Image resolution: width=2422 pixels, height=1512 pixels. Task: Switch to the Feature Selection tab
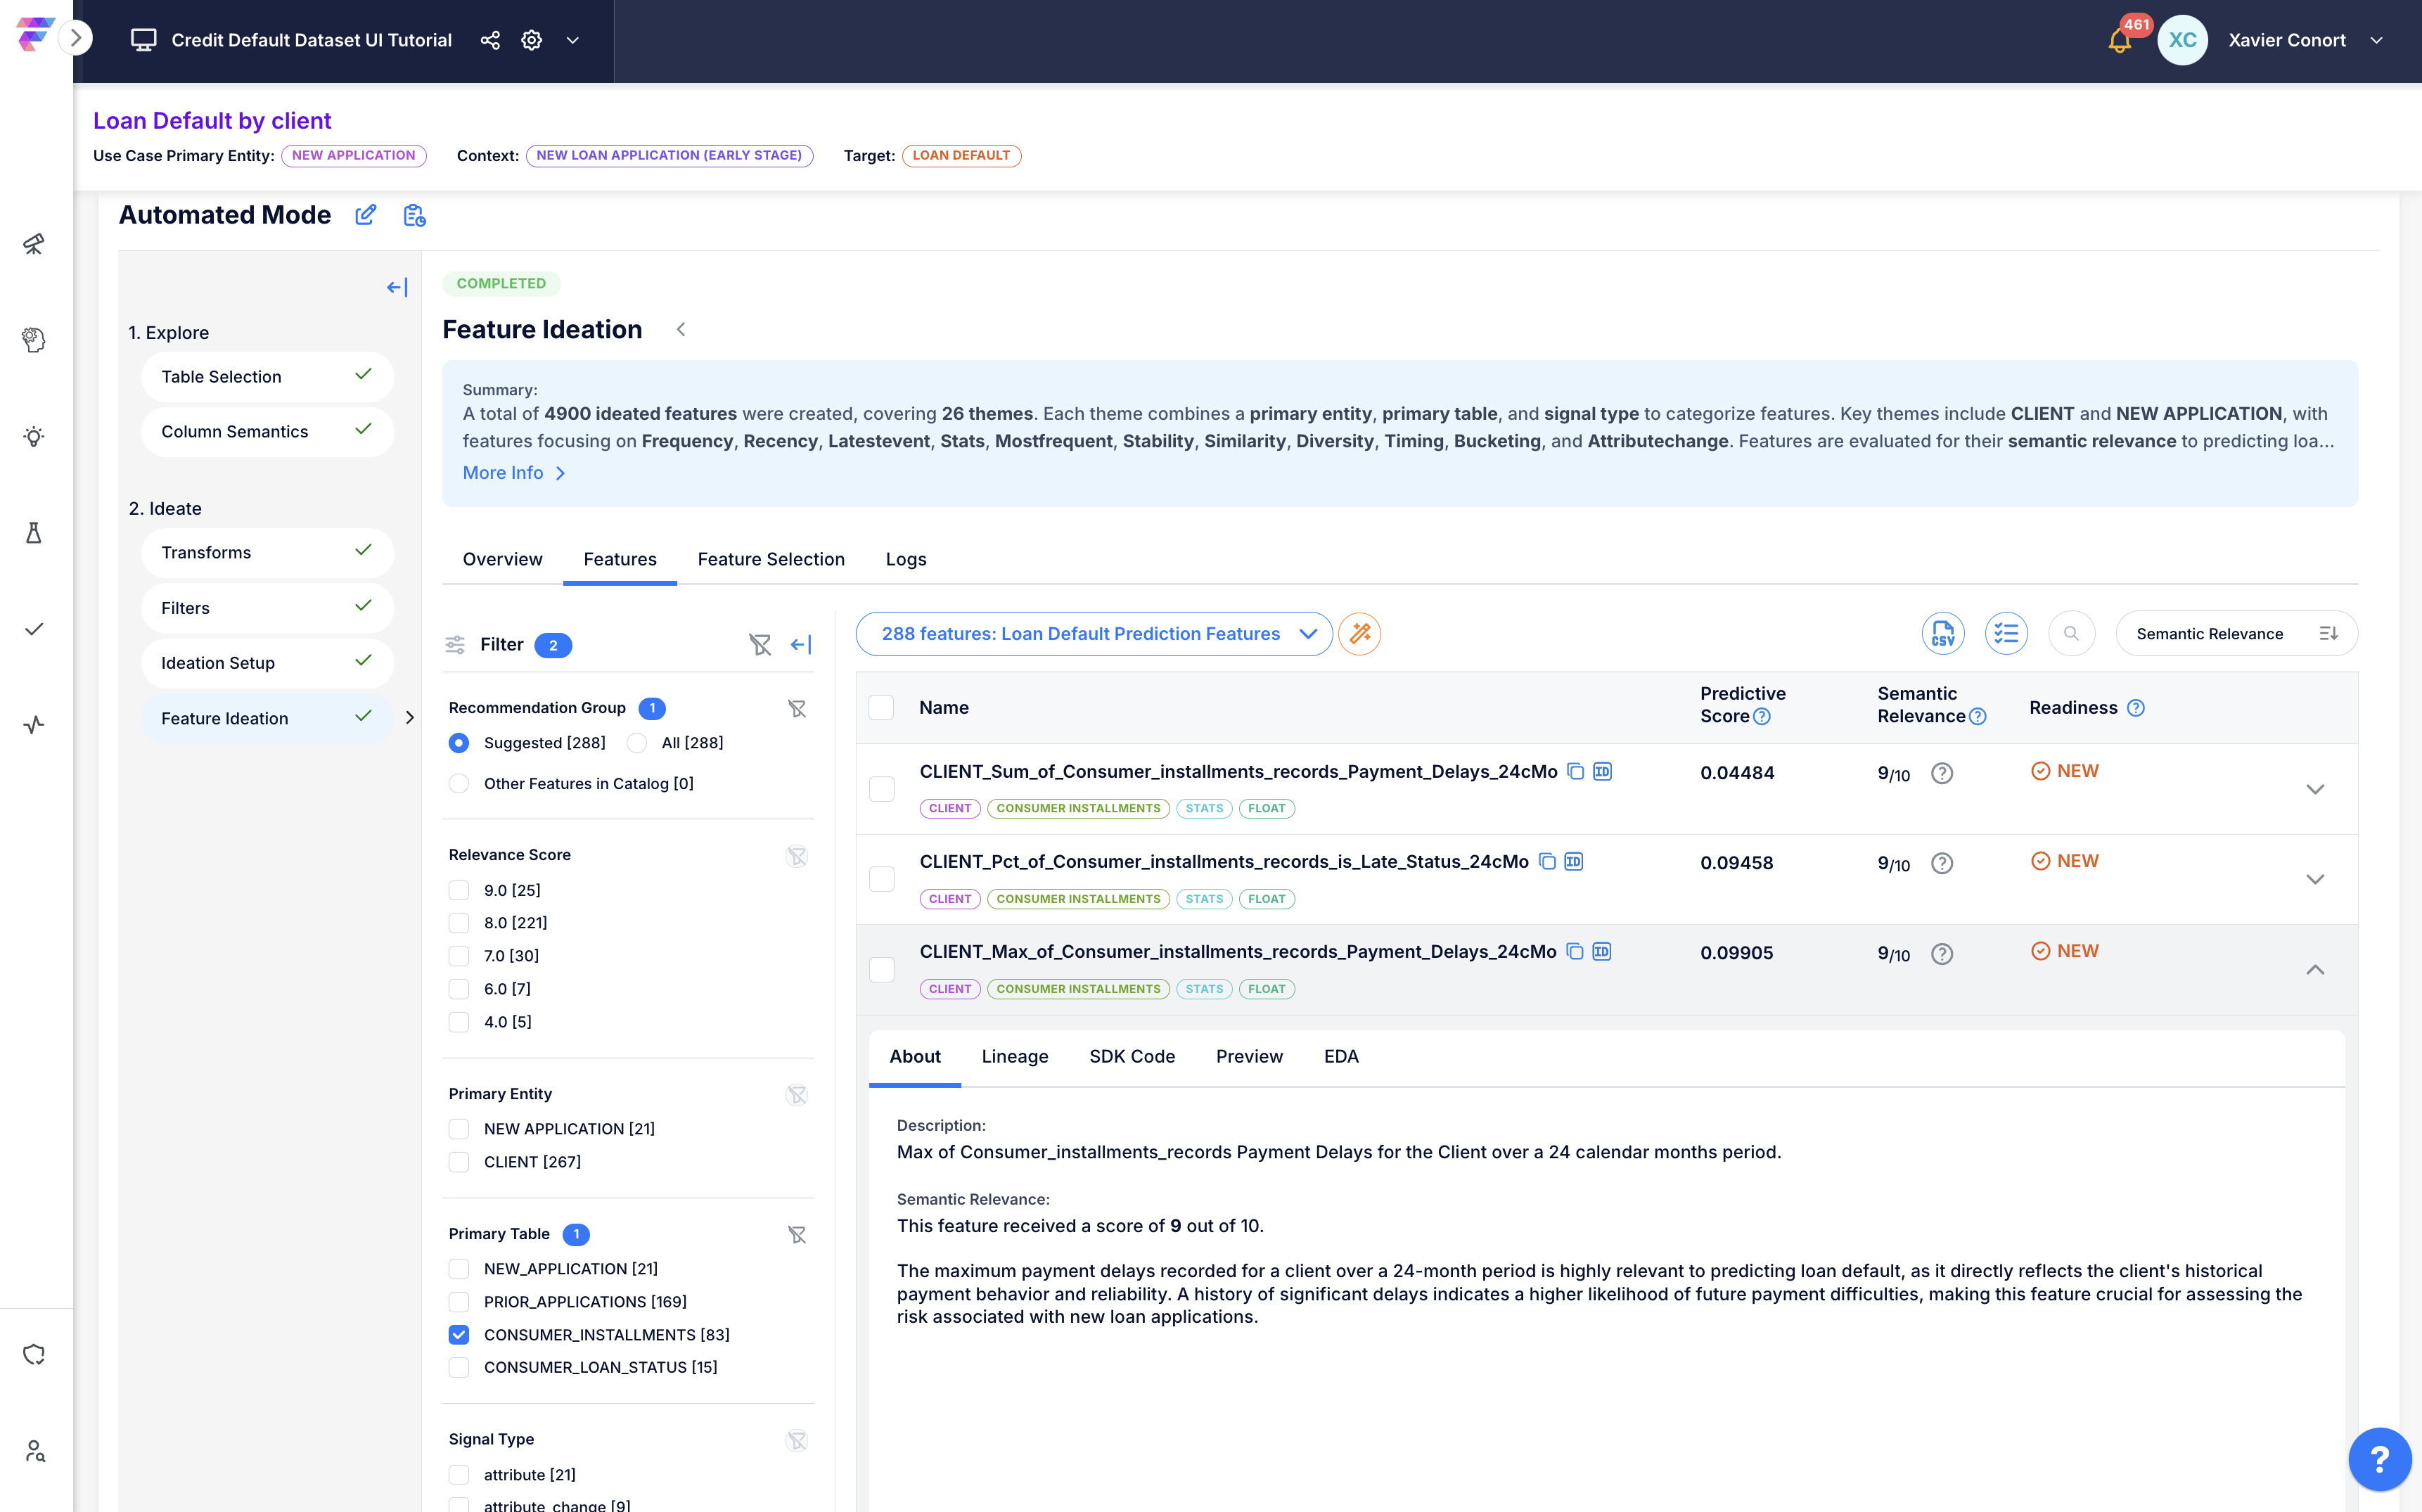tap(771, 559)
